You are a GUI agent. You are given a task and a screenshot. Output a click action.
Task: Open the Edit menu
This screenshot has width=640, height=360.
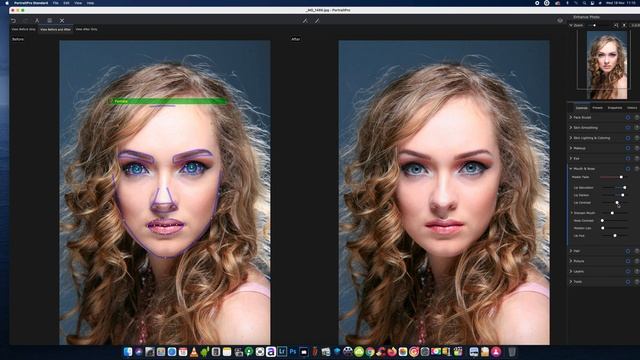66,3
